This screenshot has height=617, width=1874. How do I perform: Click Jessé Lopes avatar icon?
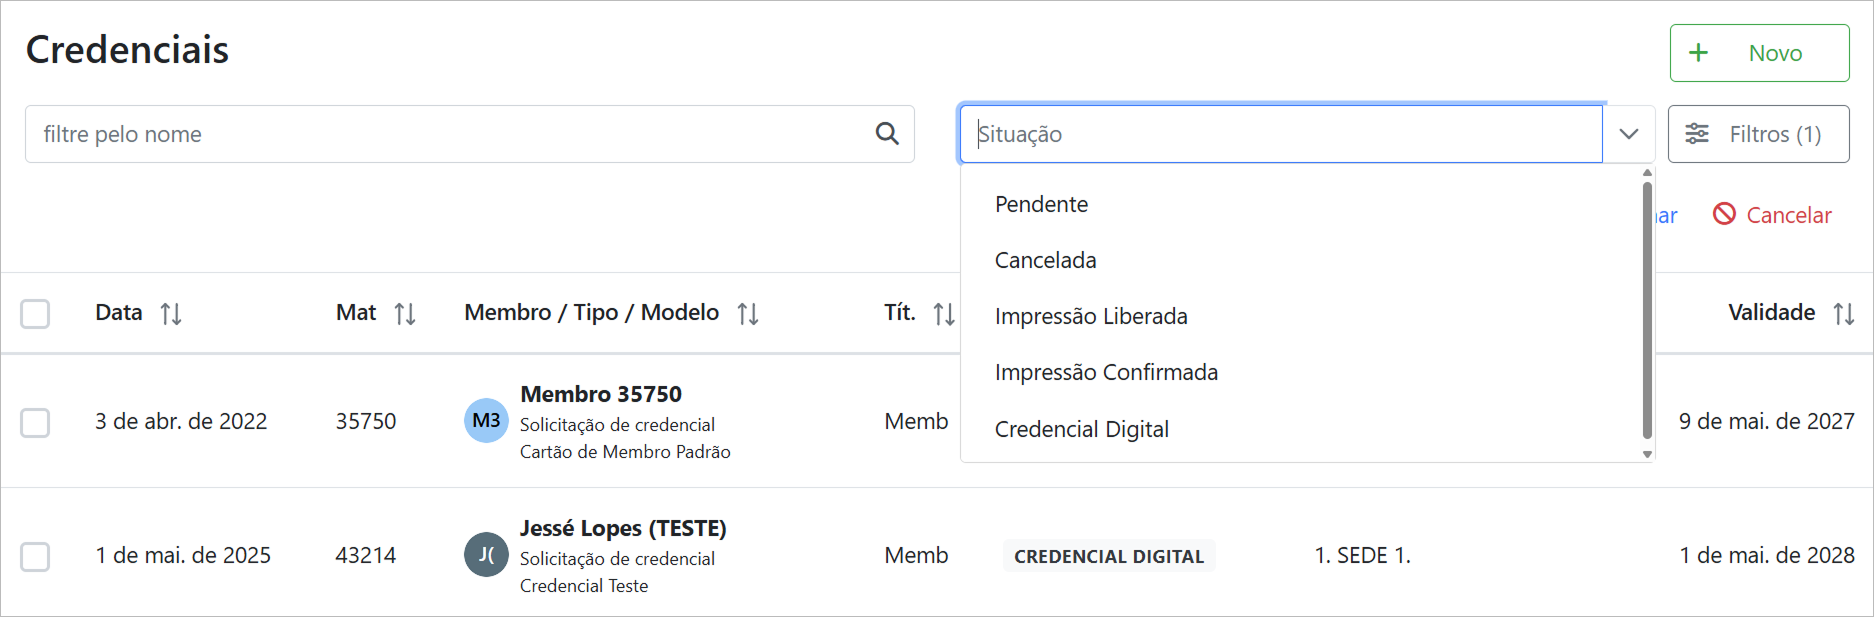[x=486, y=555]
